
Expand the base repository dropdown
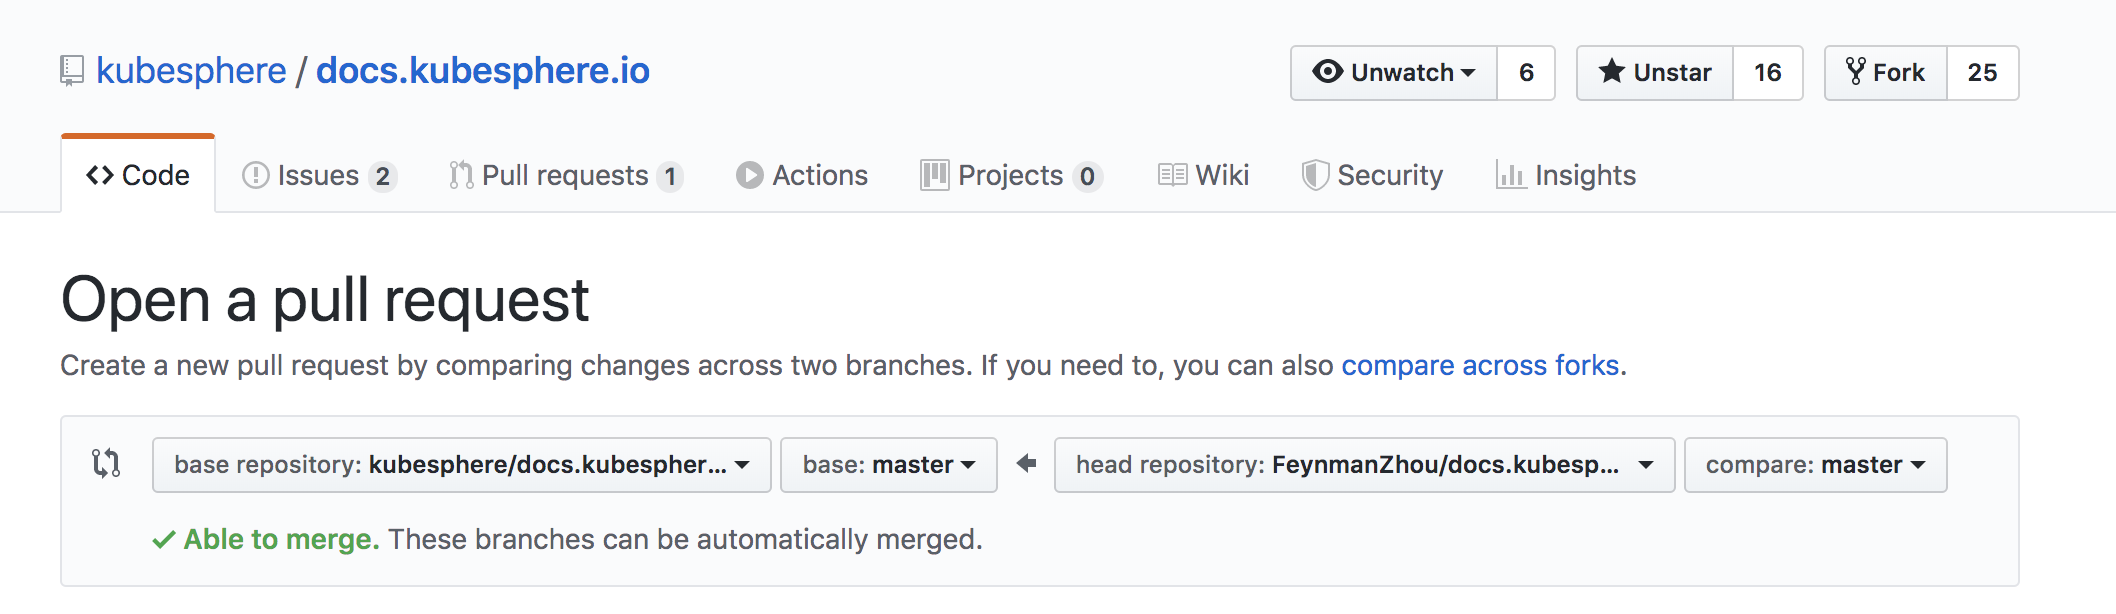461,465
